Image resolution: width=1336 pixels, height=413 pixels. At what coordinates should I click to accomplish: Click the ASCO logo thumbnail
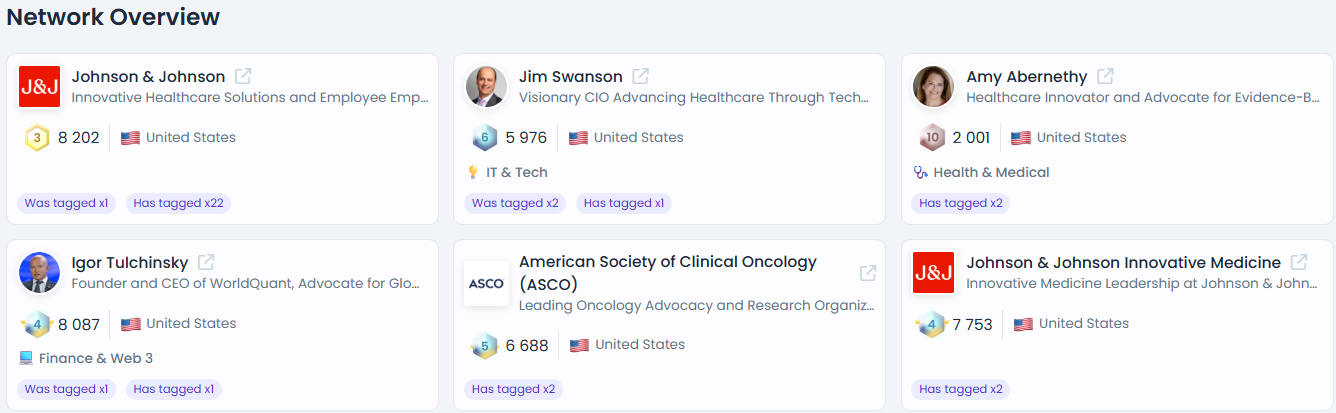coord(486,284)
